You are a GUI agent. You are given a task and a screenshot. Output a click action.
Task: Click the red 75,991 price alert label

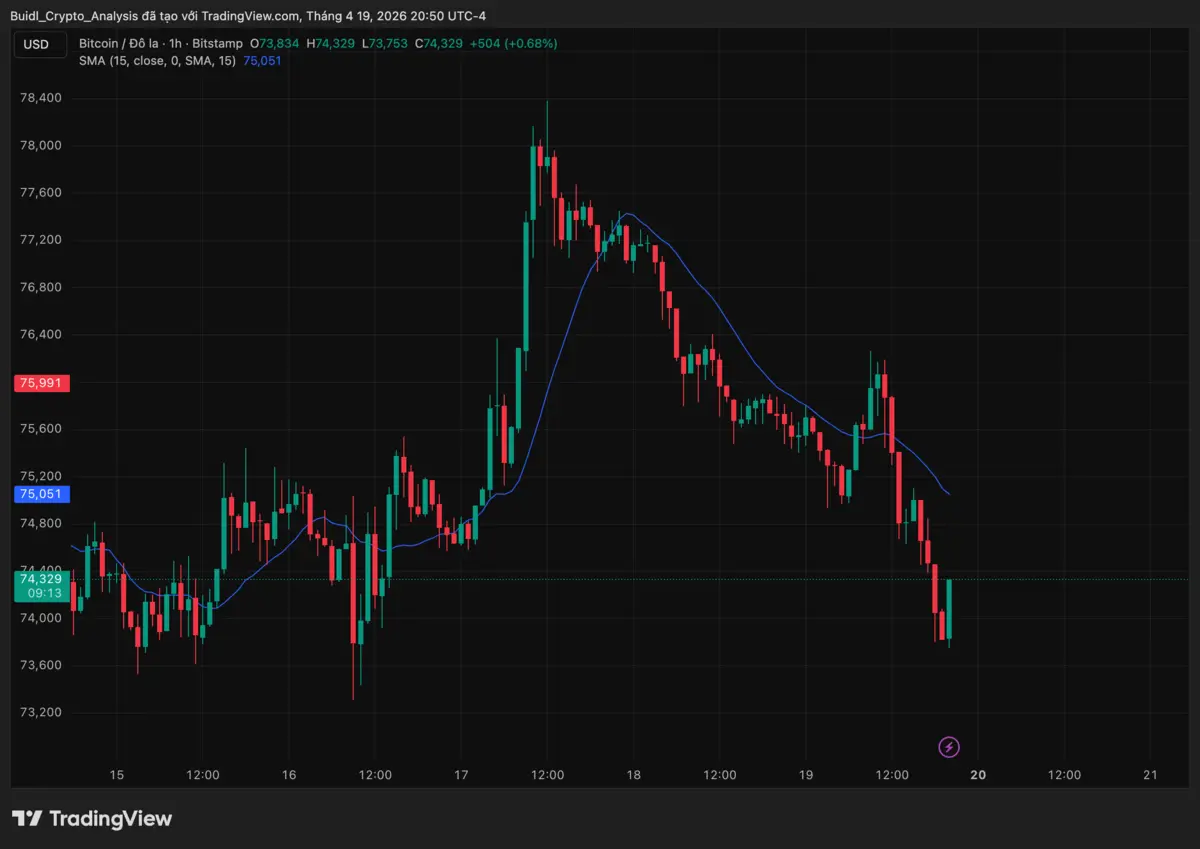41,383
